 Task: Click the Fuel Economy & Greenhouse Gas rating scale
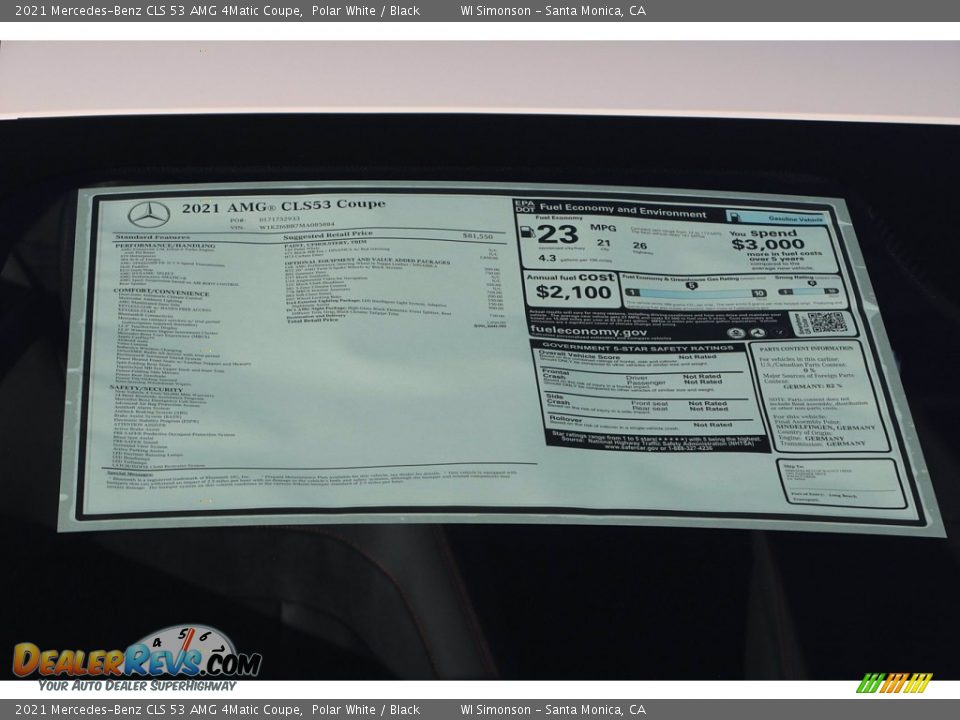(x=694, y=291)
